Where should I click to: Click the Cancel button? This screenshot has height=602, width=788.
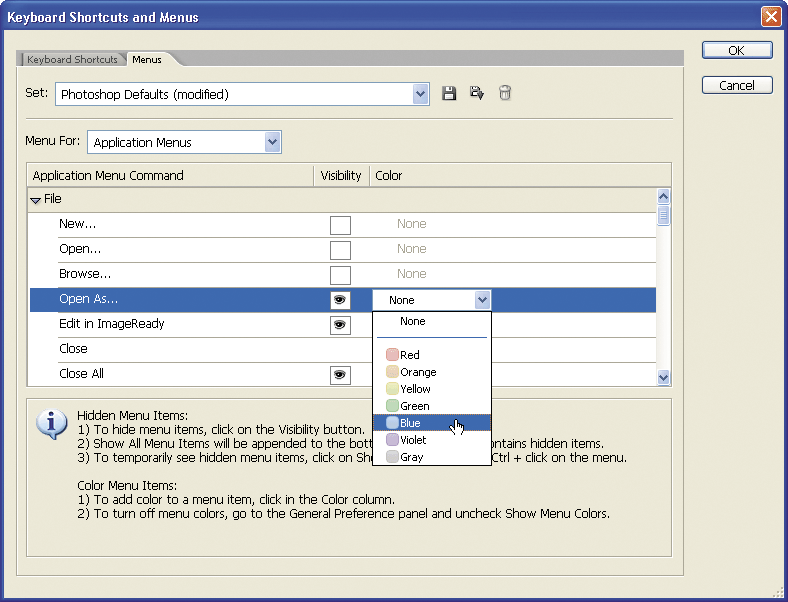736,85
